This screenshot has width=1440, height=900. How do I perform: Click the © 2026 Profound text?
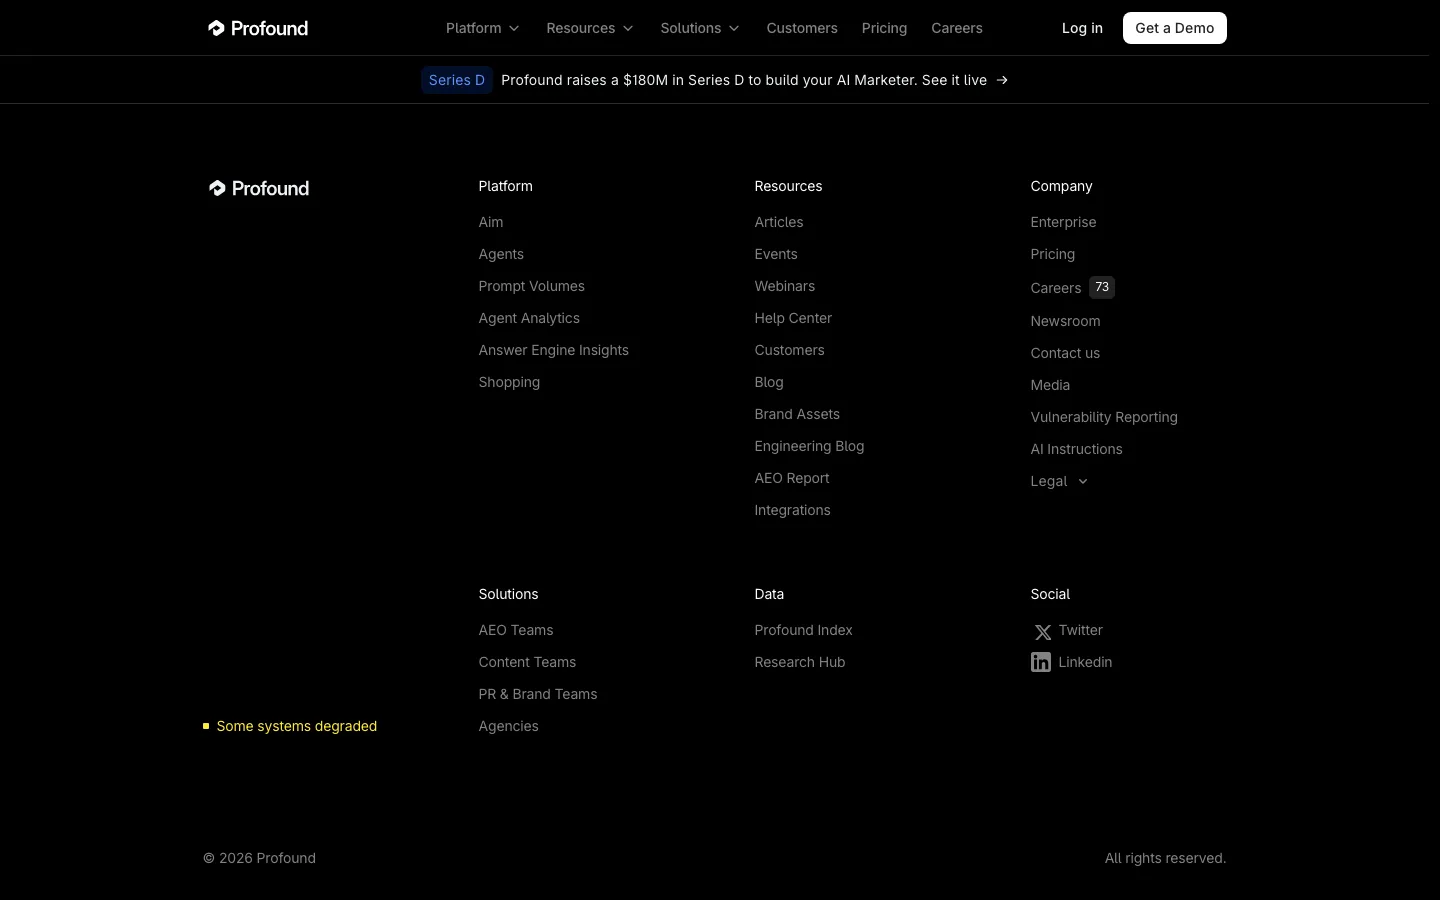coord(259,858)
